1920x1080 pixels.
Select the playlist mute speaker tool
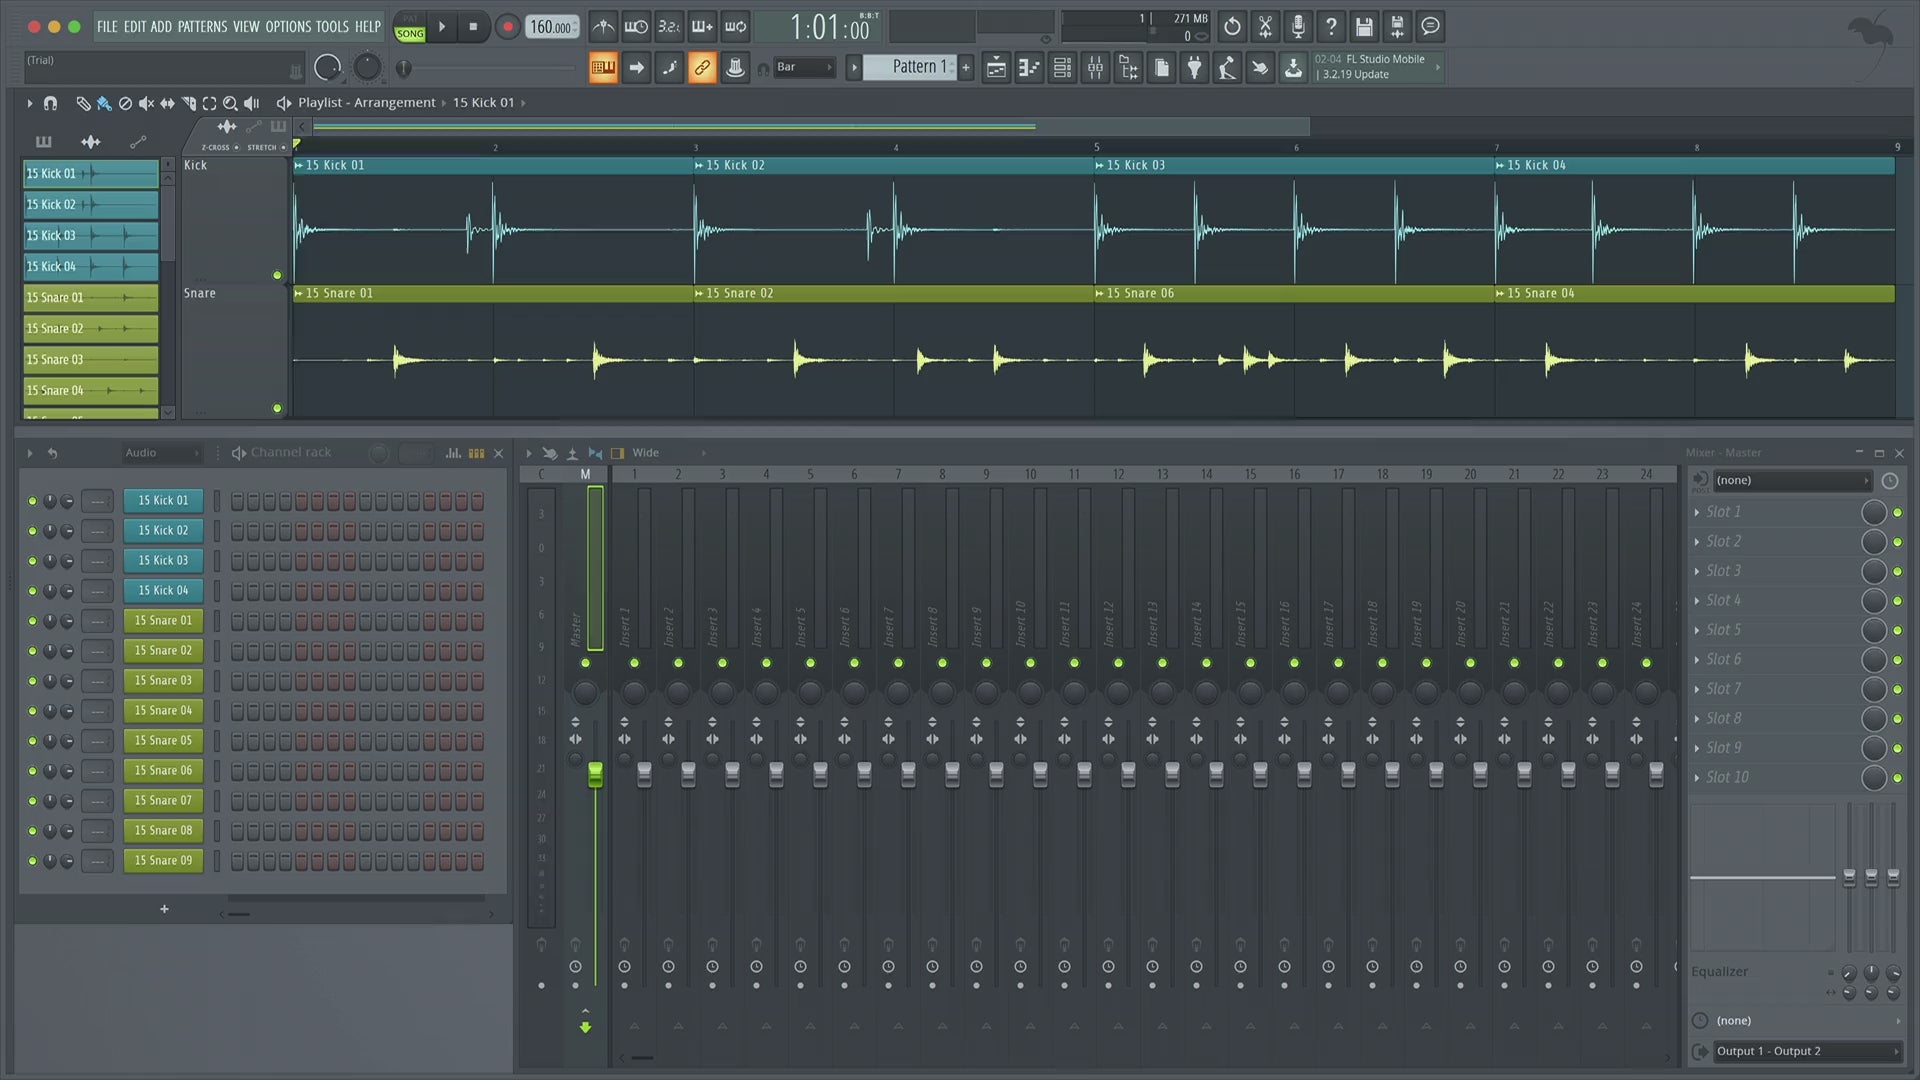coord(146,103)
